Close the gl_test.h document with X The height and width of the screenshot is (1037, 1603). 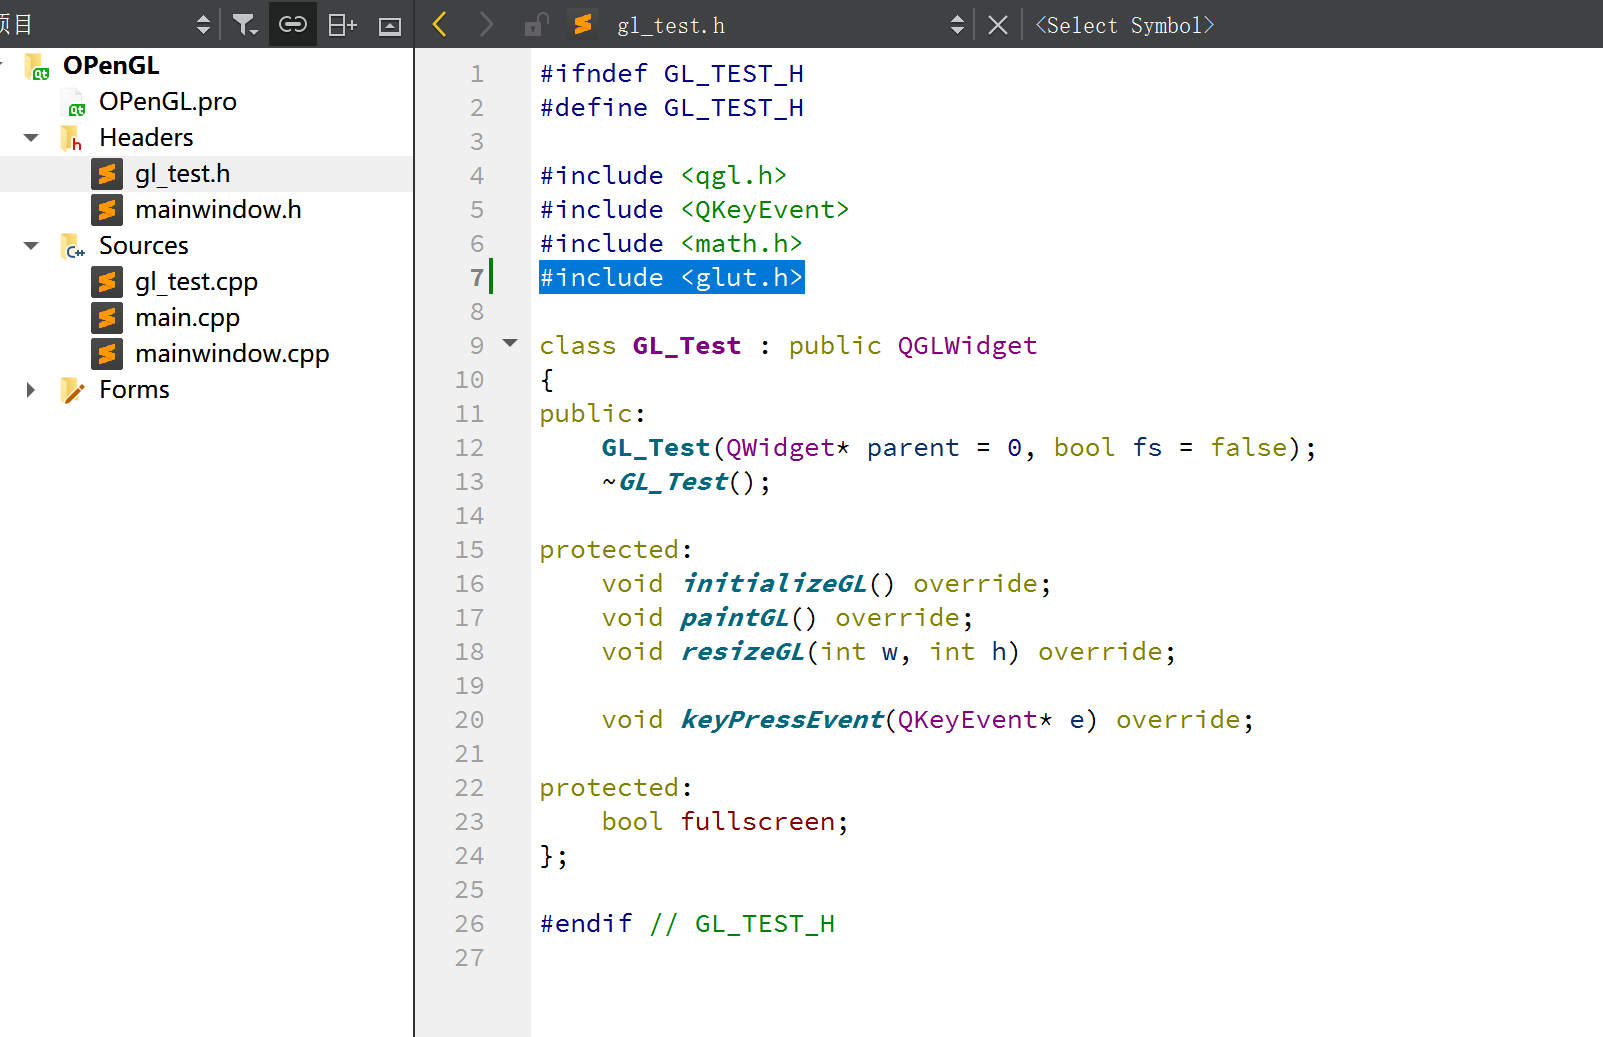point(997,24)
